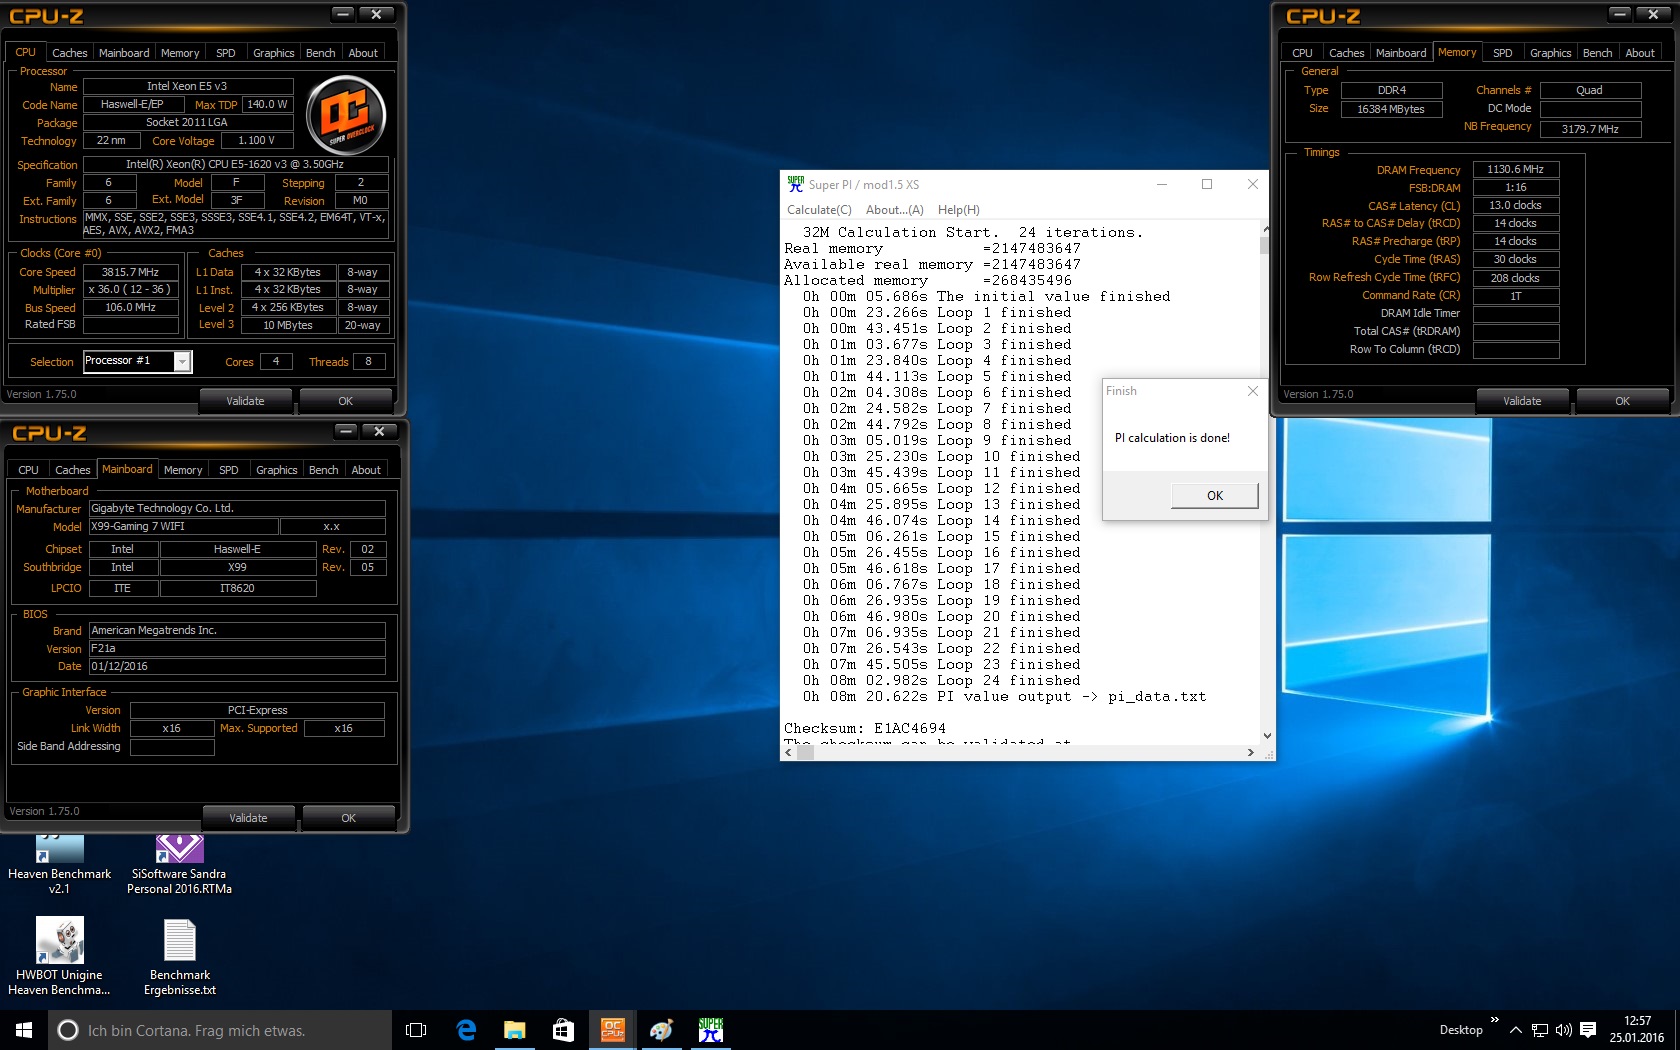Click the Windows Start button
1680x1050 pixels.
[24, 1030]
